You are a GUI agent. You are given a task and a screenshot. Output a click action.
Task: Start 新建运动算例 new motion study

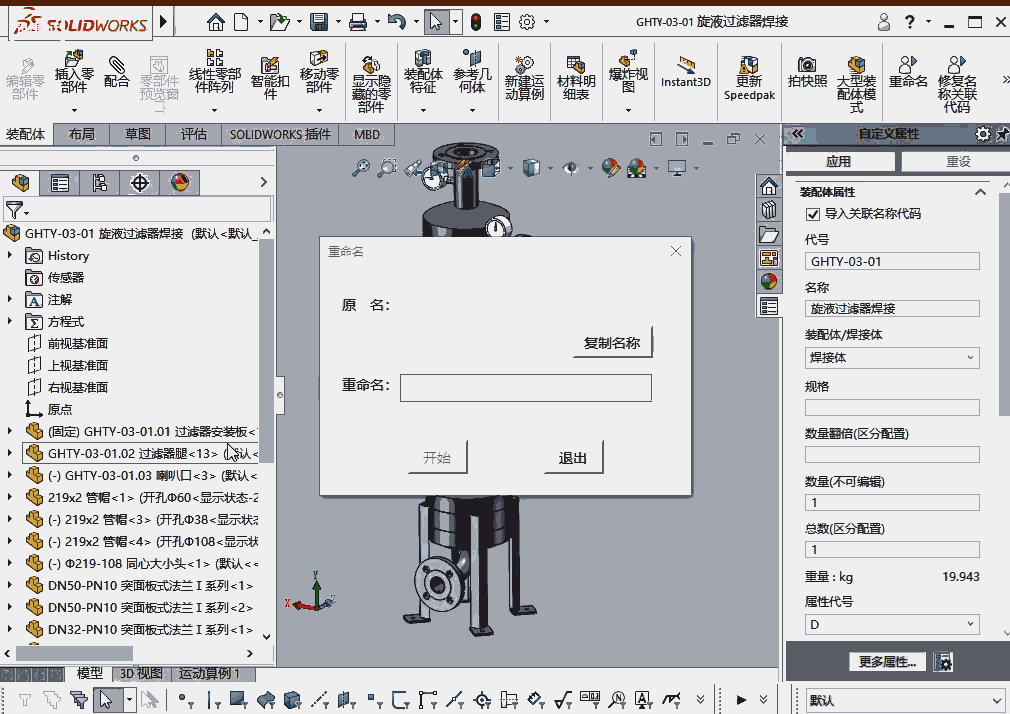coord(524,79)
